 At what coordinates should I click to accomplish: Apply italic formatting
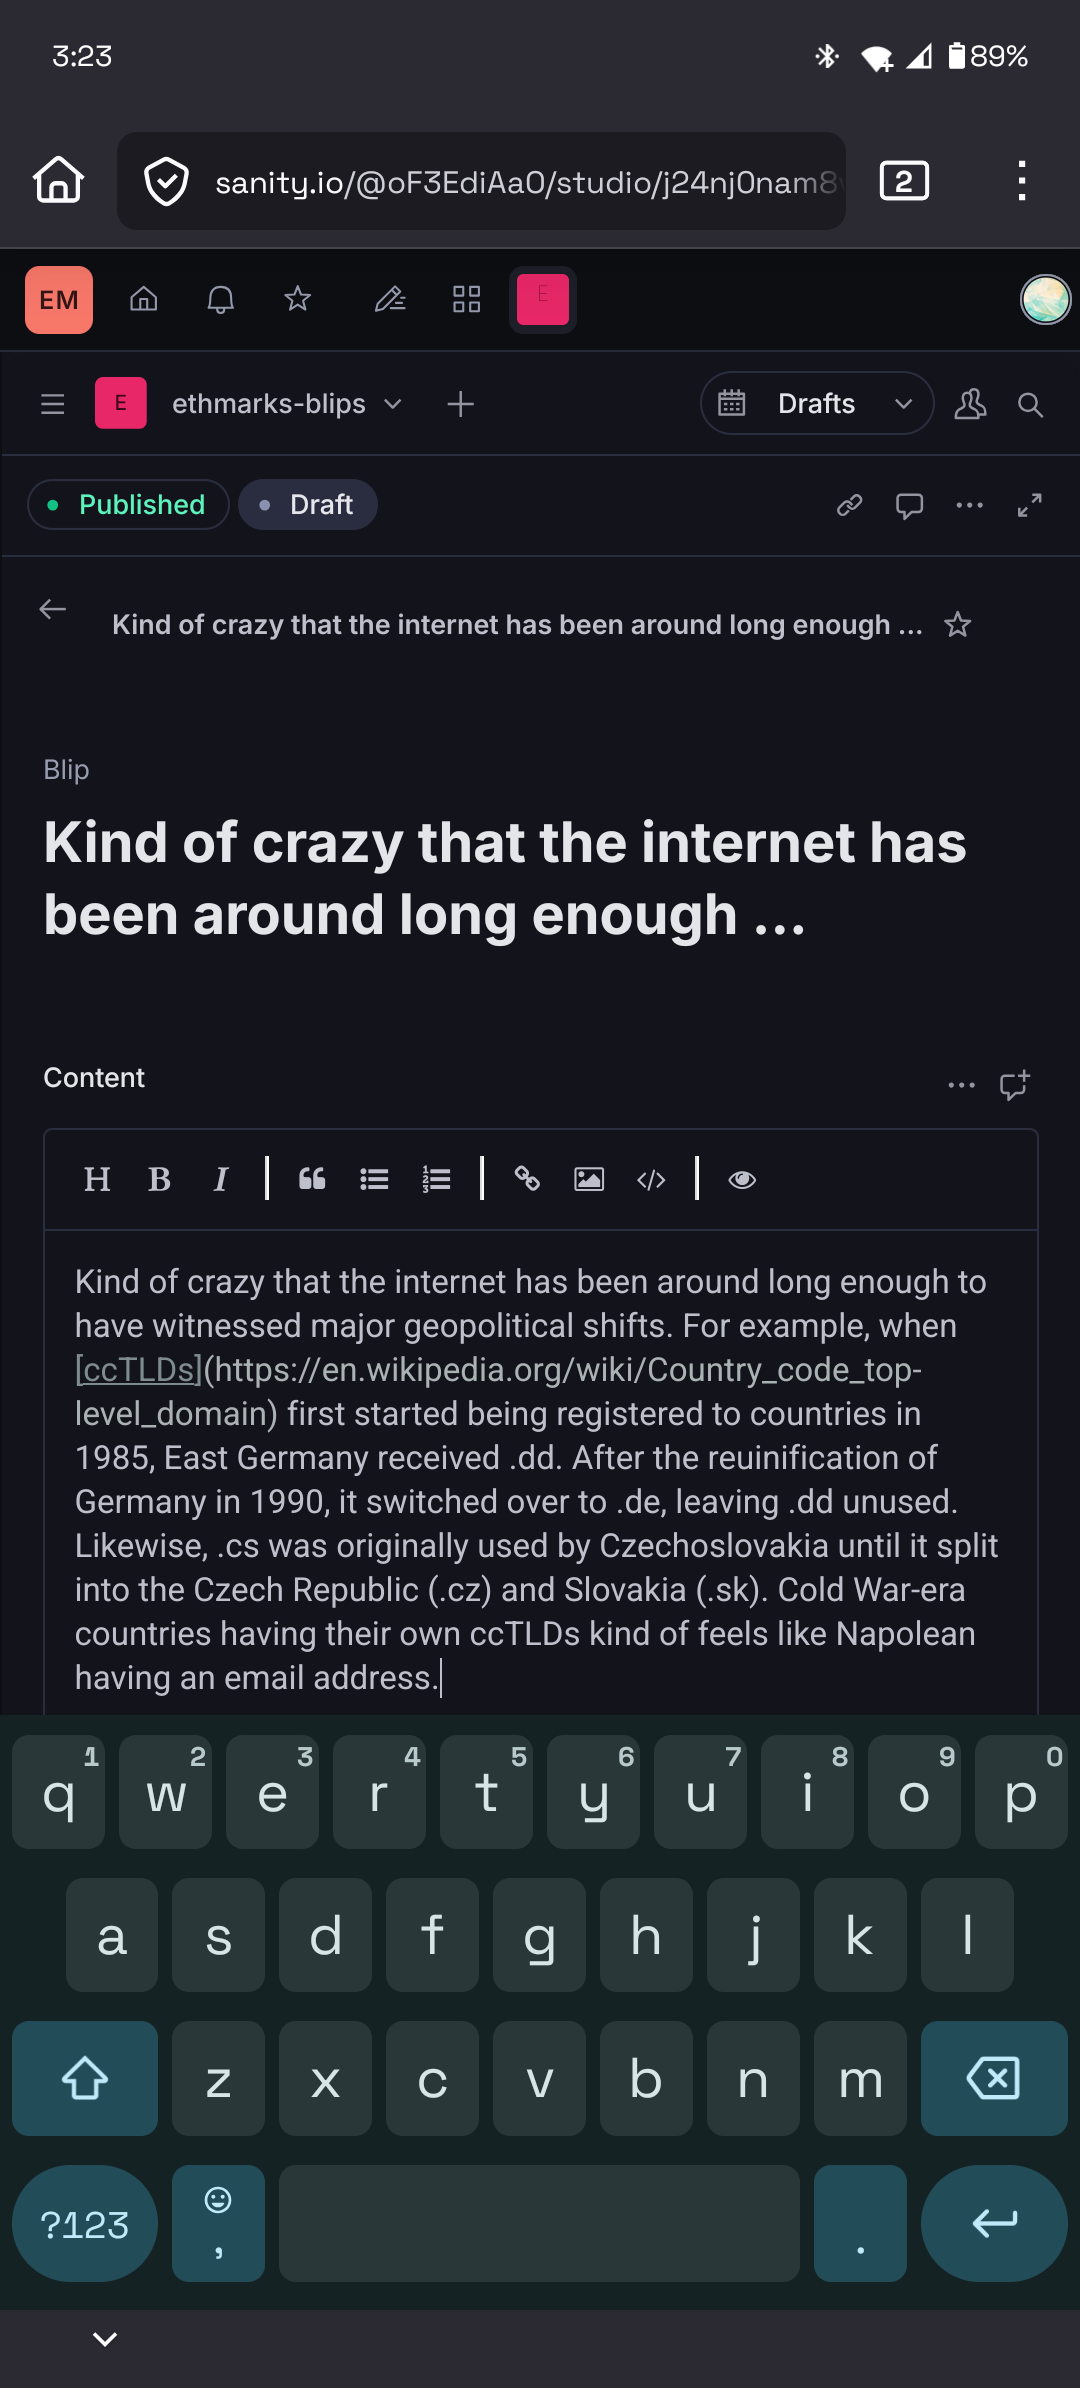pos(221,1179)
